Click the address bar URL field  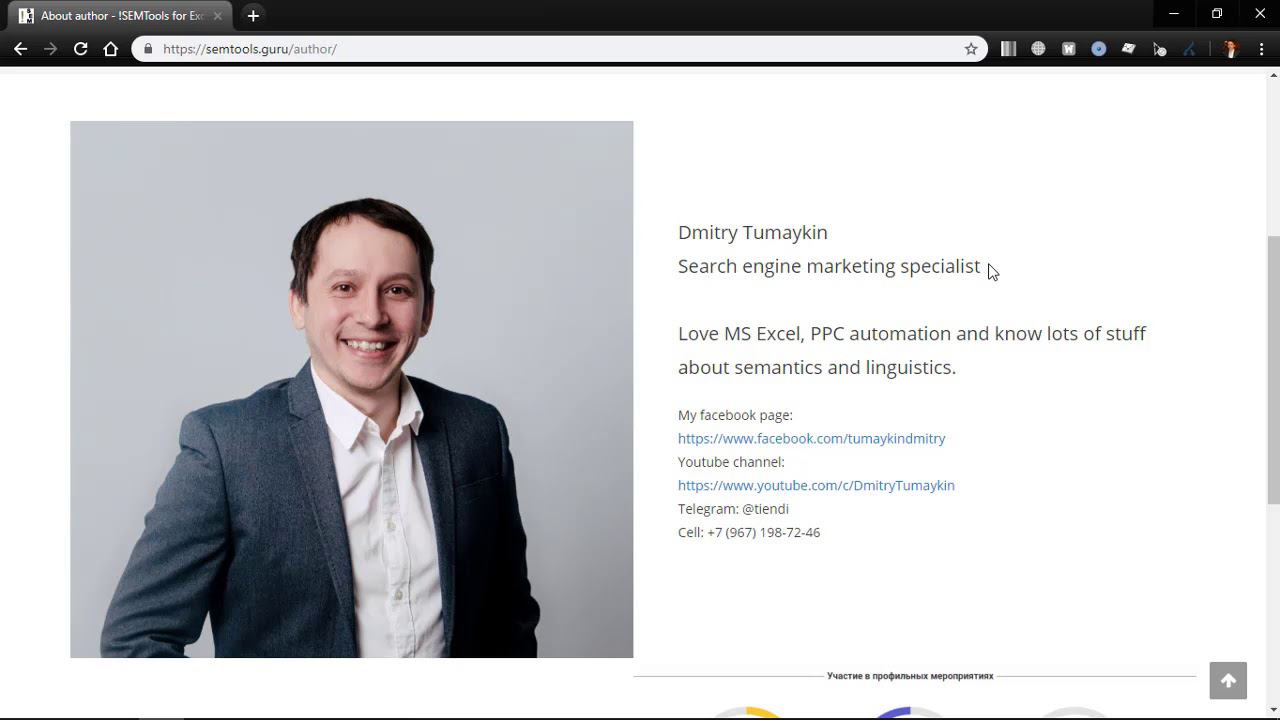[560, 48]
